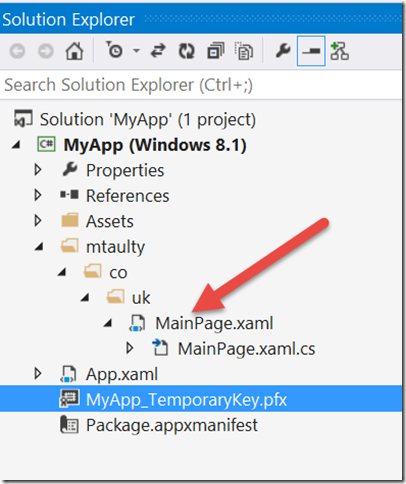This screenshot has height=484, width=406.
Task: Click the MainPage.xaml file icon
Action: pyautogui.click(x=137, y=323)
